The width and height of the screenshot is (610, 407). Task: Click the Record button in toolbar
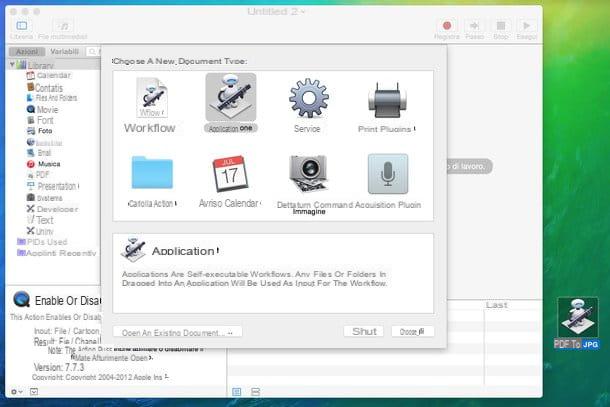click(x=447, y=26)
